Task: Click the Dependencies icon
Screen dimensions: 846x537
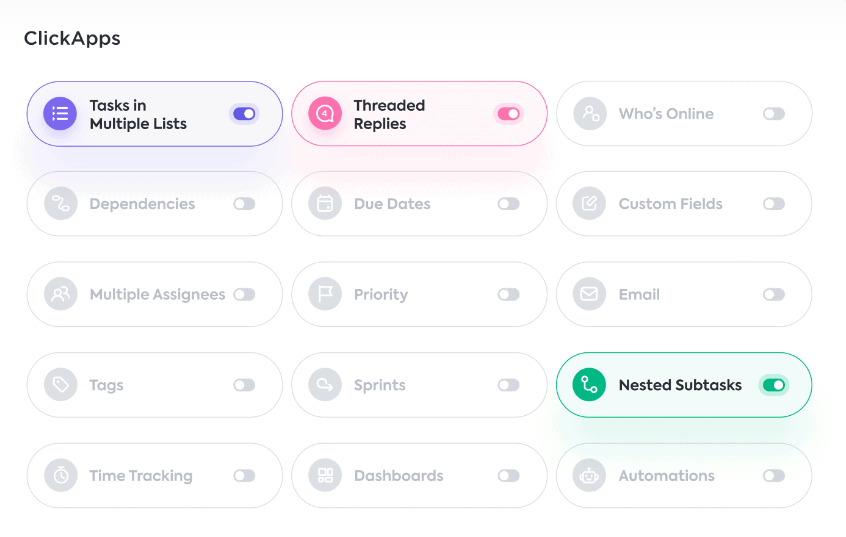Action: point(60,204)
